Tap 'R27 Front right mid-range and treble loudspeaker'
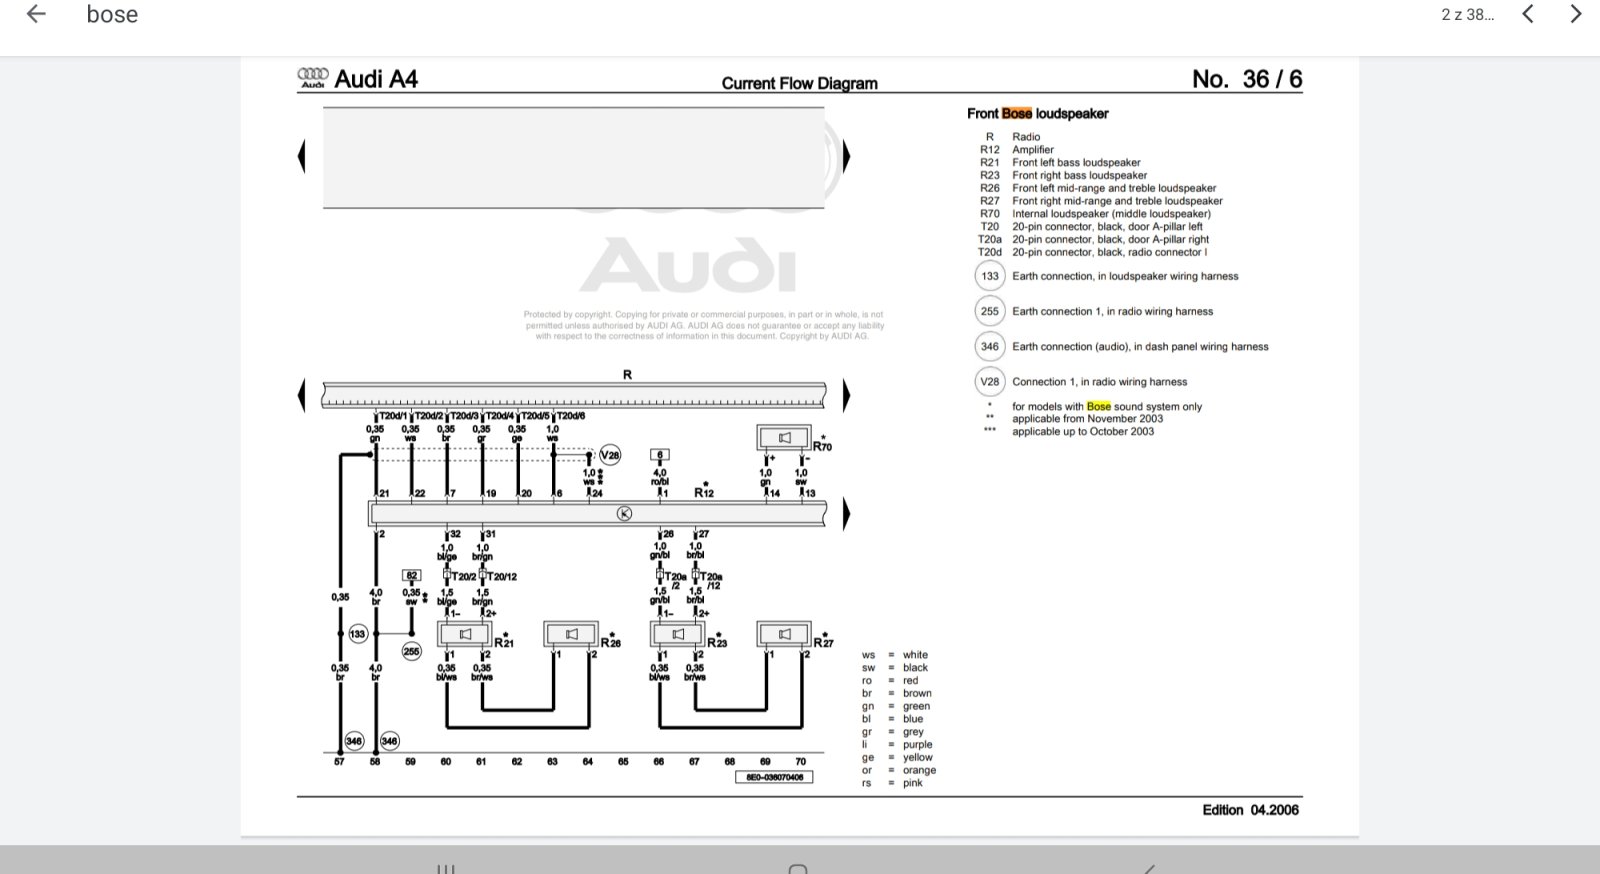 click(1101, 201)
